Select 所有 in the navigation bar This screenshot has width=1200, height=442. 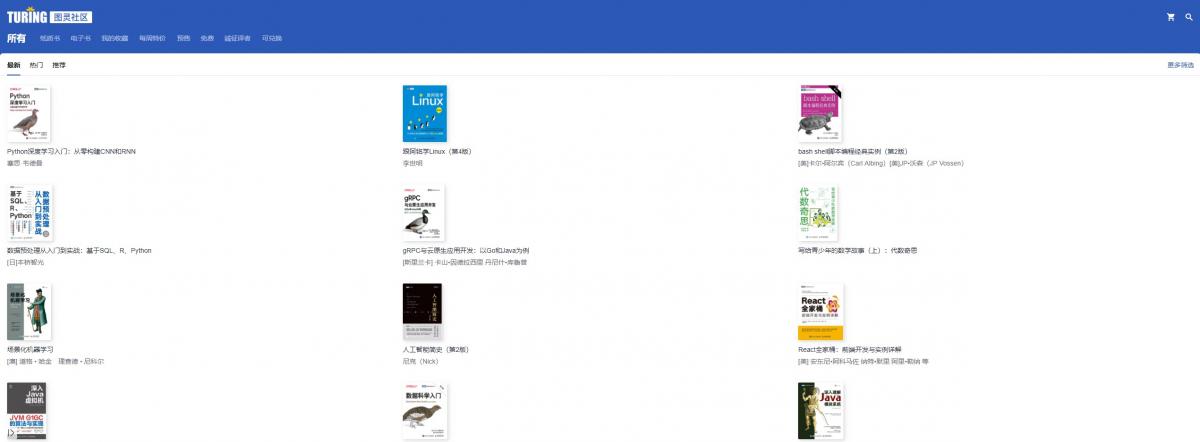point(16,38)
